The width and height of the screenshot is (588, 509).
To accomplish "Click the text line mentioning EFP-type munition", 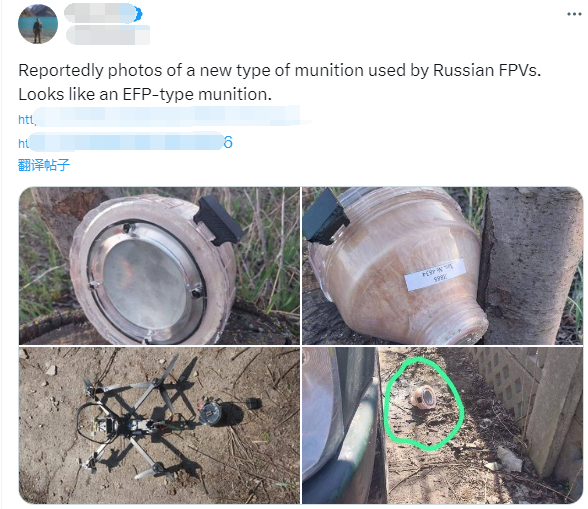I will 145,94.
